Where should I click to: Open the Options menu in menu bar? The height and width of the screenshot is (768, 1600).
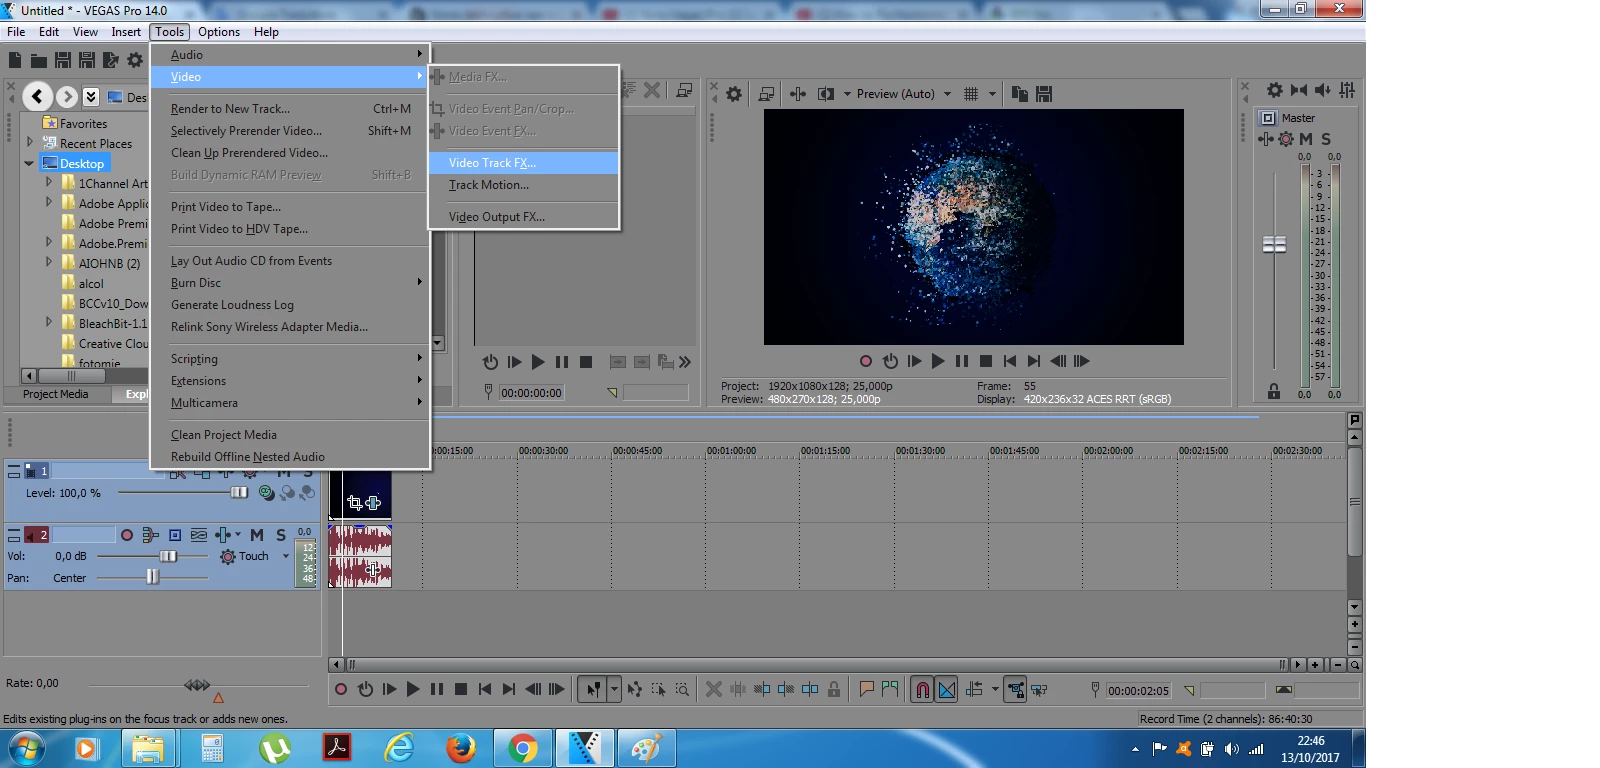(x=219, y=32)
